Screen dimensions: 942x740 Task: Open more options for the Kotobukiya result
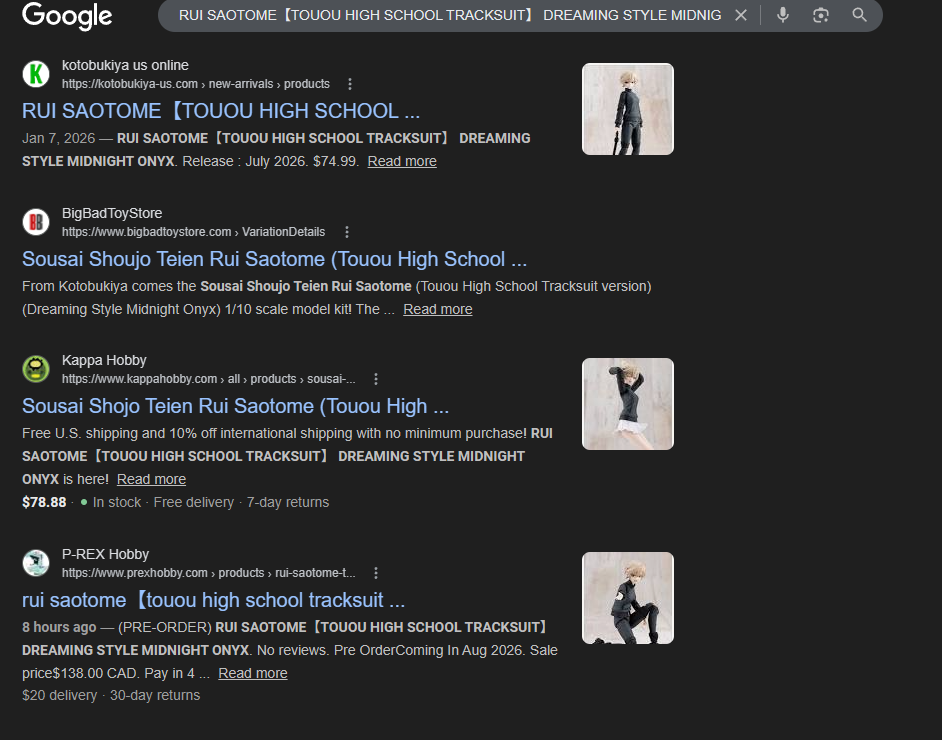coord(350,84)
